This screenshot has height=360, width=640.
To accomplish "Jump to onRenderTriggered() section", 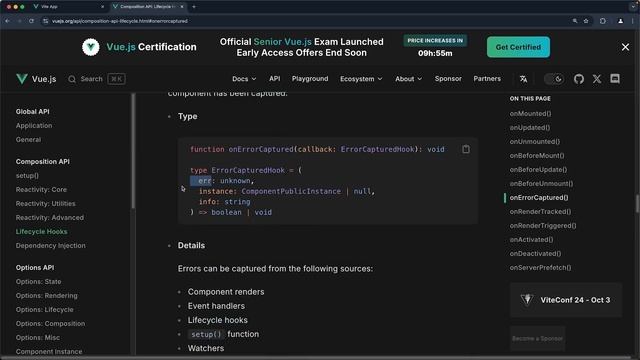I will pos(543,225).
